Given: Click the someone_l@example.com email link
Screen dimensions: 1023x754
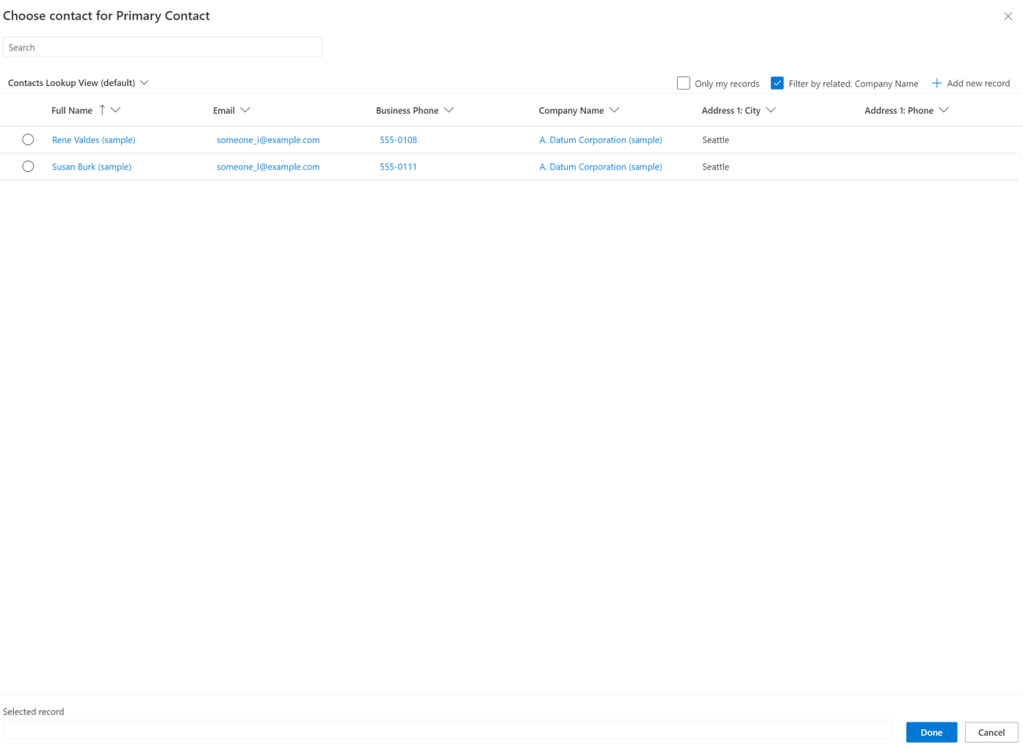Looking at the screenshot, I should click(268, 167).
